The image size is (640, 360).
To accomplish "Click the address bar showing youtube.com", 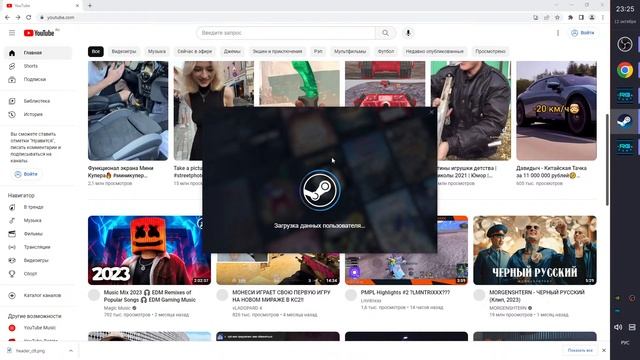I will point(60,18).
